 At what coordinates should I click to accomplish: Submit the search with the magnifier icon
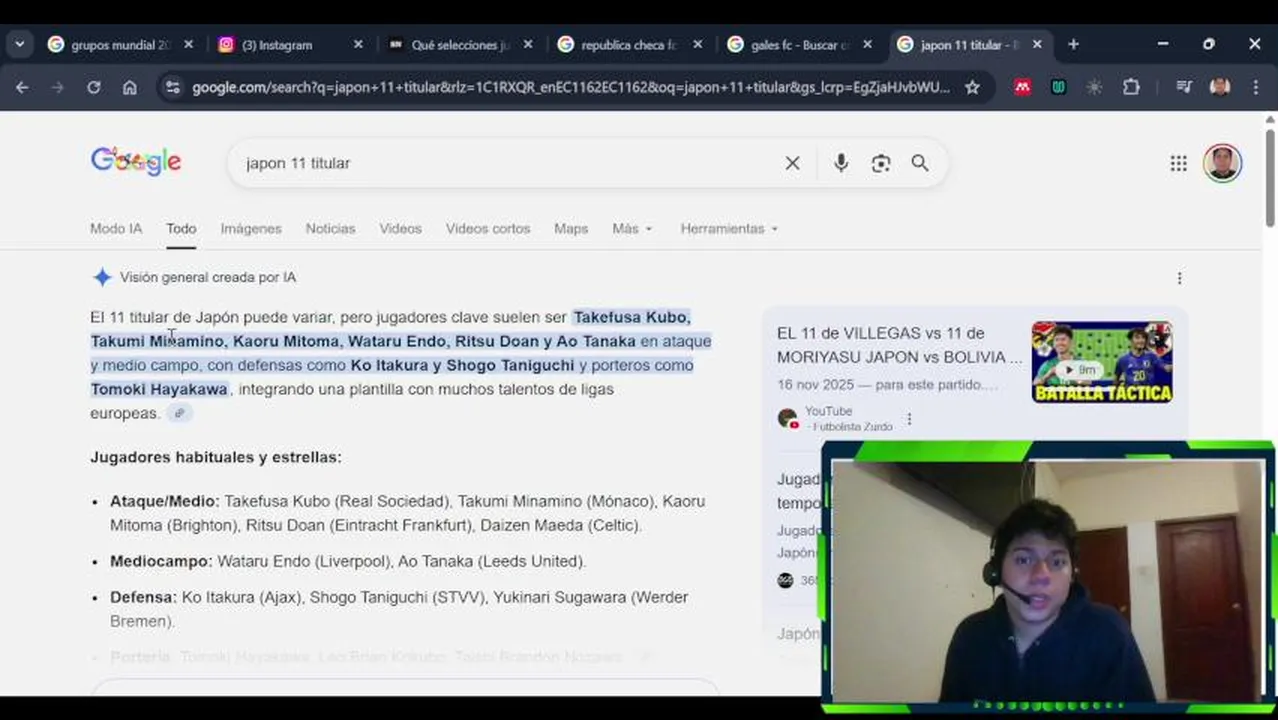click(920, 163)
